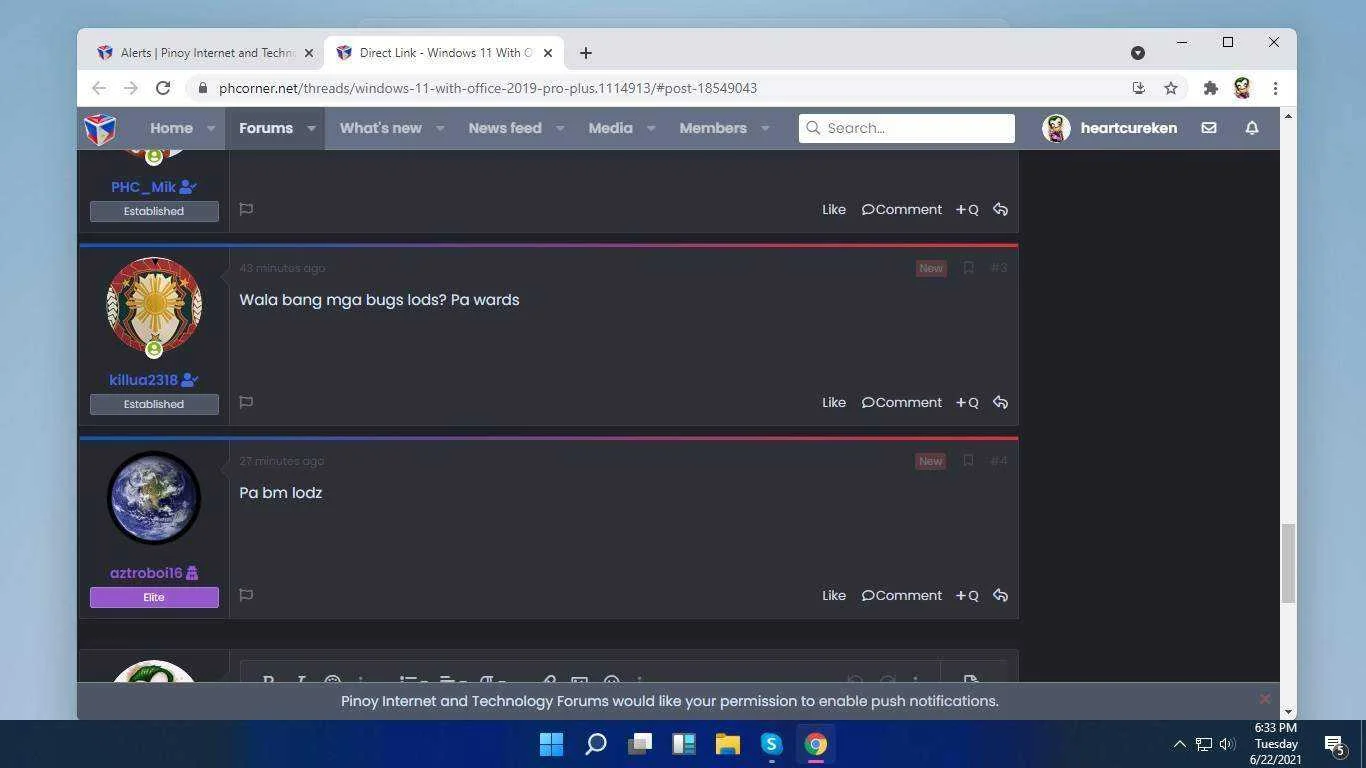Open the Media nav item
Screen dimensions: 1366x768
(610, 128)
